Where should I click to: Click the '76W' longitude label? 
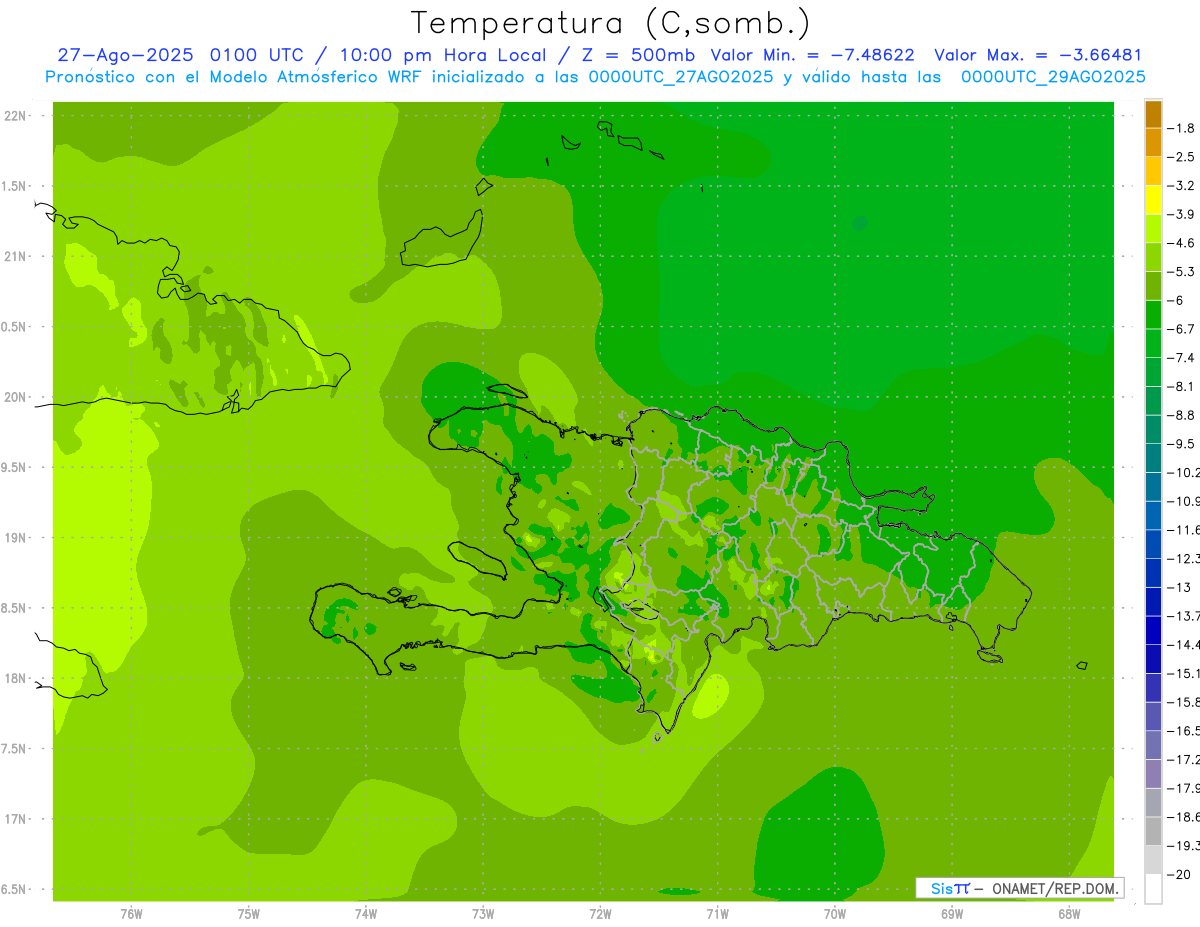pos(131,914)
